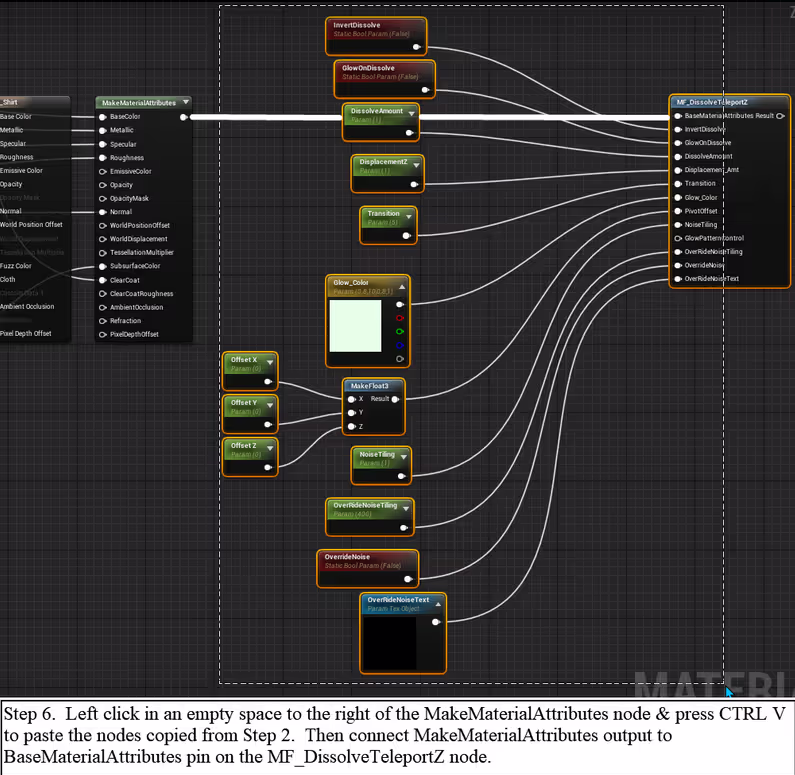Click the GlowOnDissolve node output pin
The width and height of the screenshot is (795, 775).
(x=425, y=90)
